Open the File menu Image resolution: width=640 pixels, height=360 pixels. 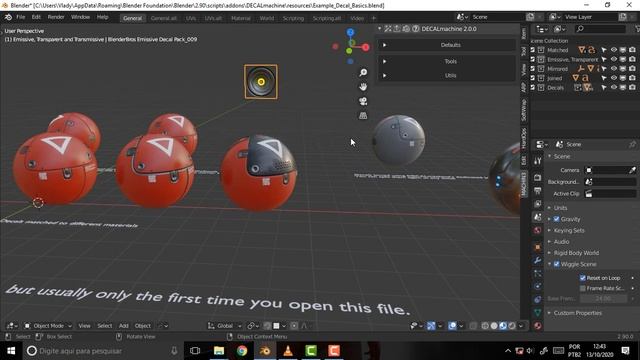[x=20, y=17]
